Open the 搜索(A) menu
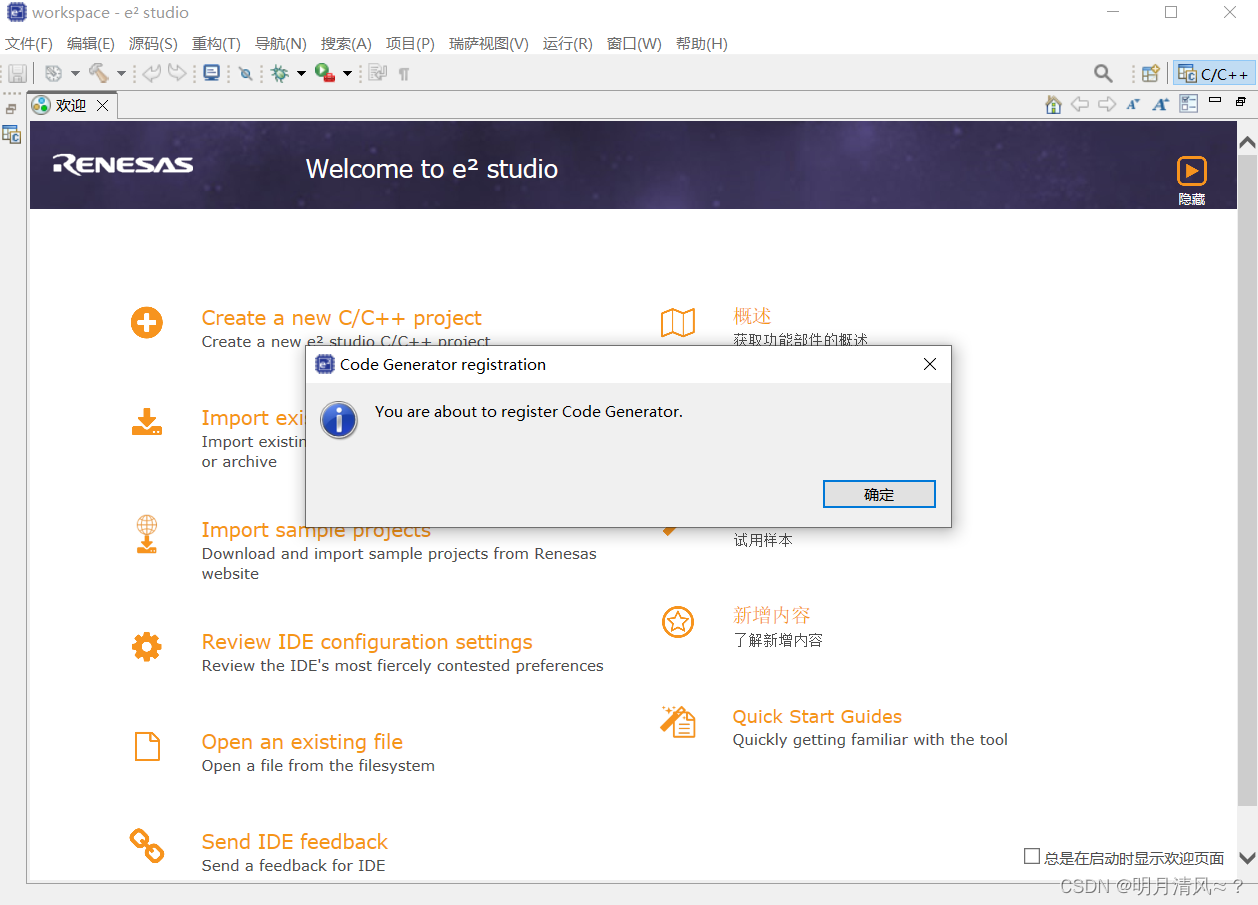The width and height of the screenshot is (1258, 905). pyautogui.click(x=346, y=44)
